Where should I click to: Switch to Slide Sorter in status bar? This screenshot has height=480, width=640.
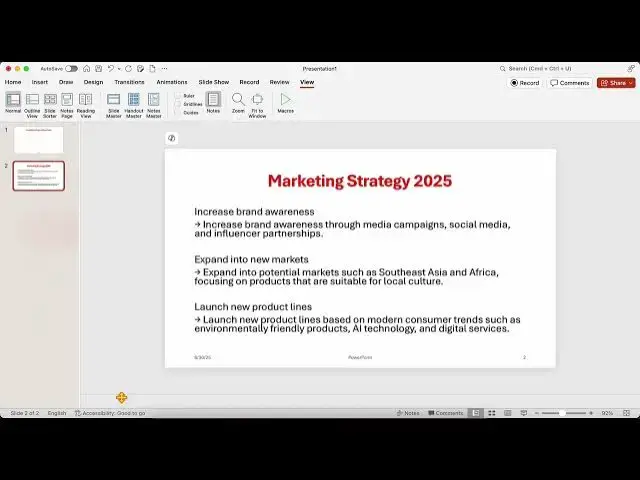(x=492, y=413)
